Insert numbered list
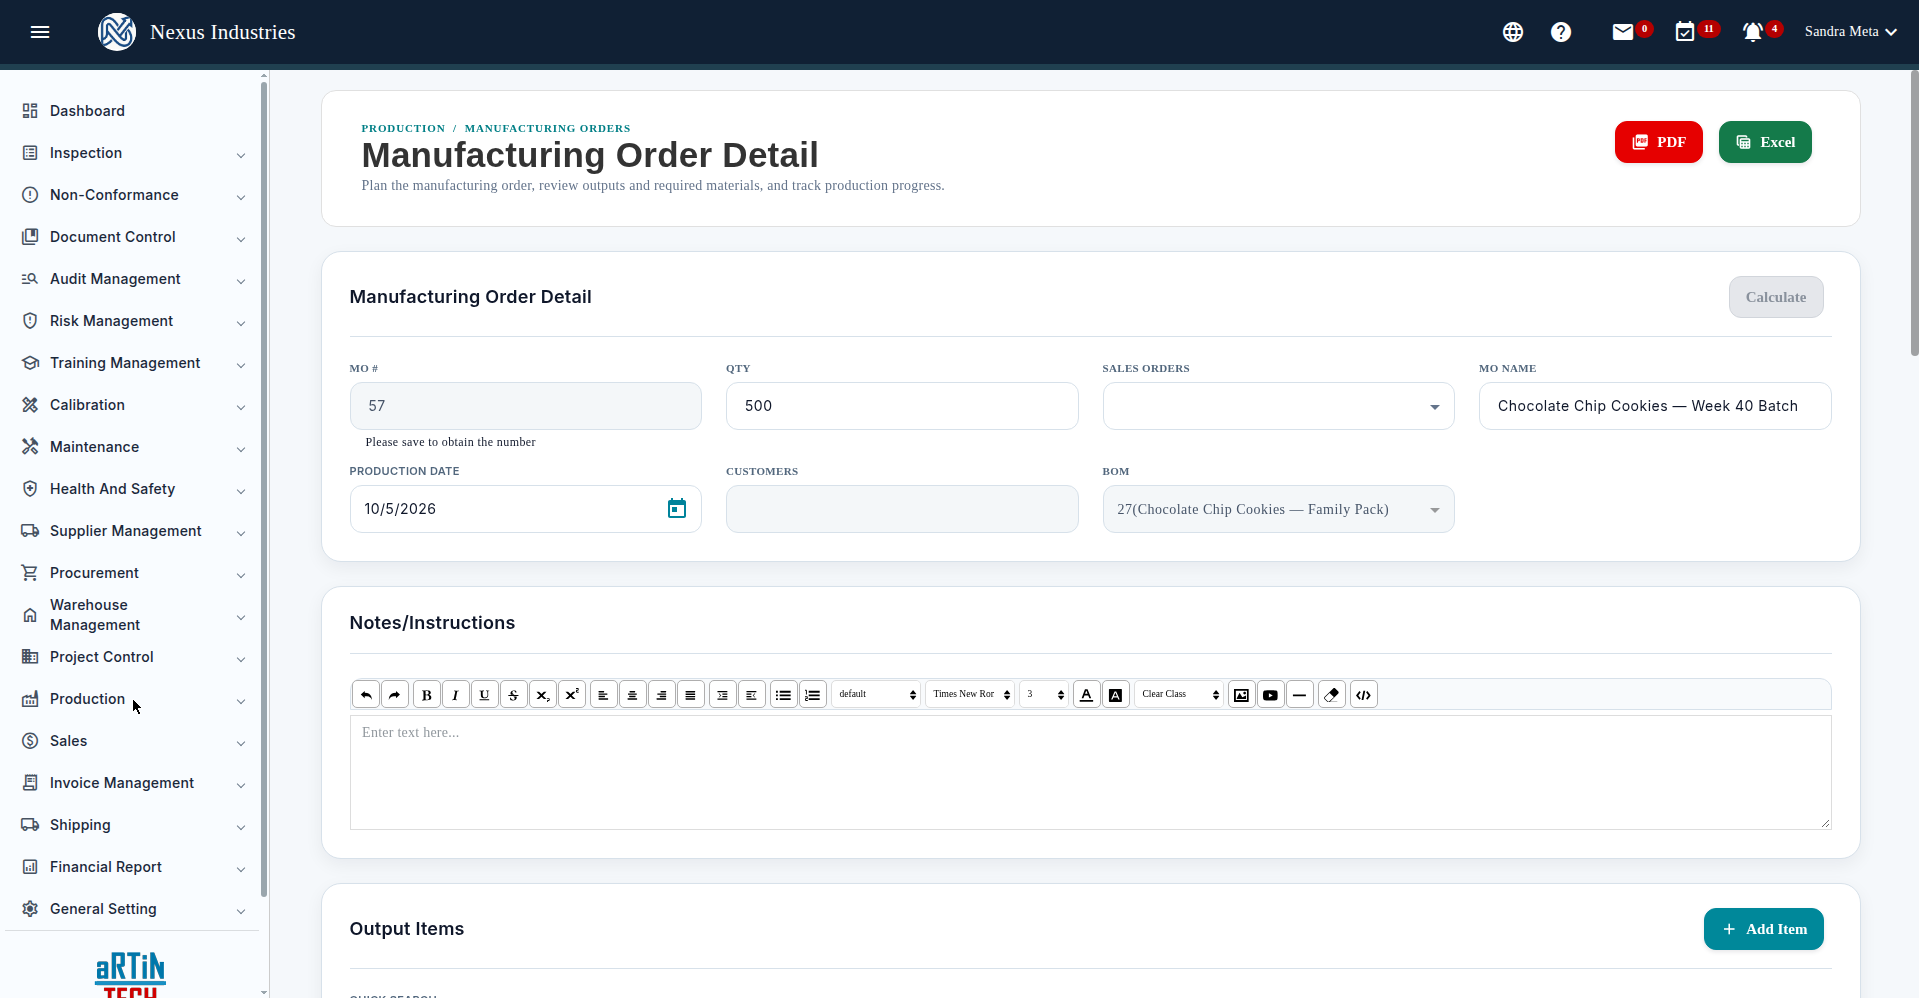The height and width of the screenshot is (998, 1919). 813,695
